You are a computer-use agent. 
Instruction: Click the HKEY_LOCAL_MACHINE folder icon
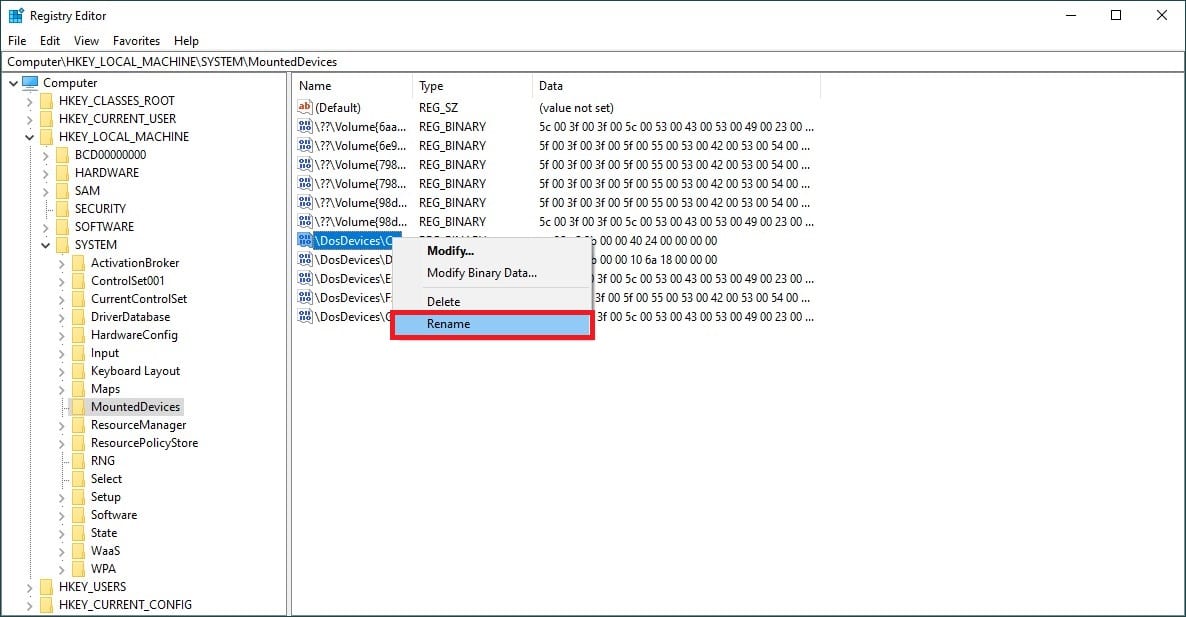(46, 137)
